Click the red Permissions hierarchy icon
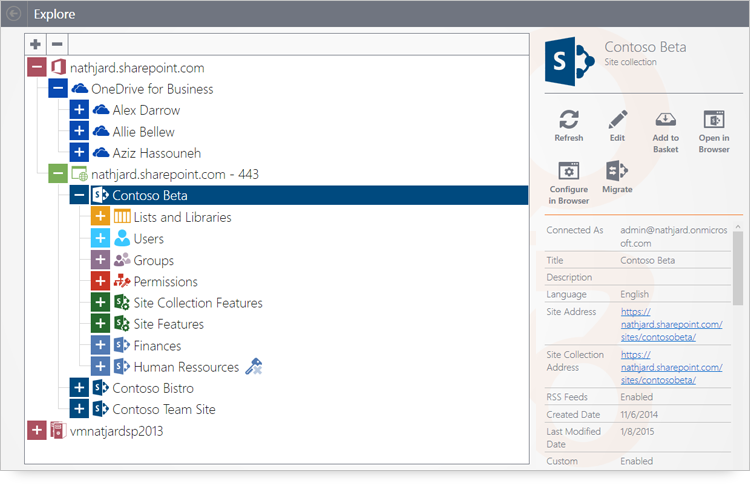The height and width of the screenshot is (485, 750). (x=122, y=281)
